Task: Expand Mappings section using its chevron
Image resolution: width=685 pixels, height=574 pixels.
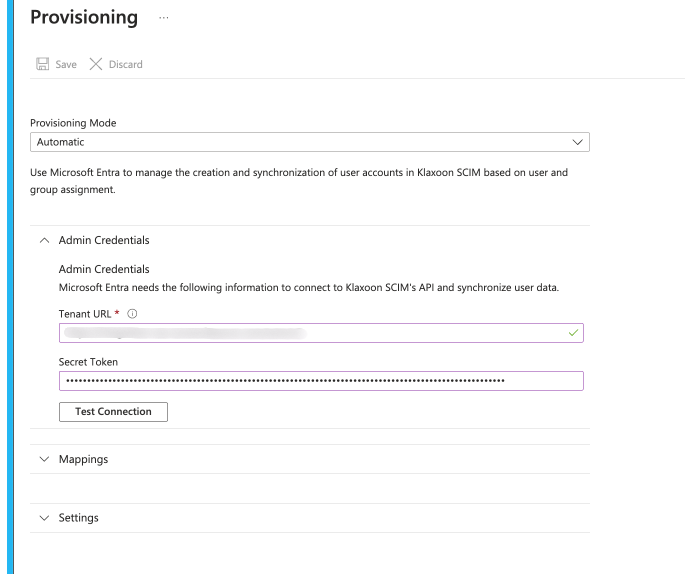Action: (x=44, y=459)
